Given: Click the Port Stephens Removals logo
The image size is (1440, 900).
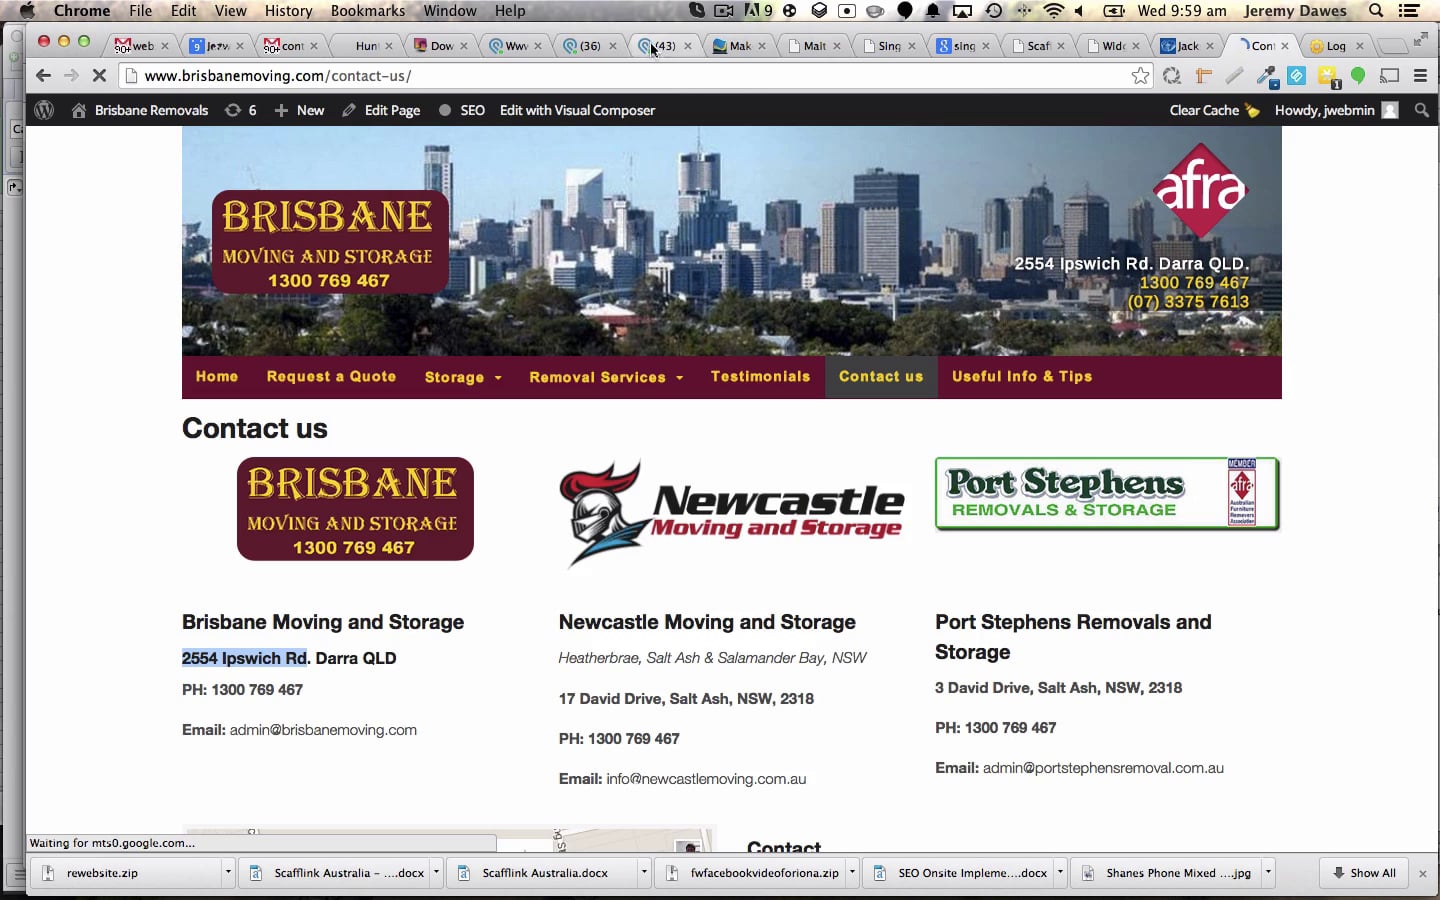Looking at the screenshot, I should click(x=1107, y=493).
